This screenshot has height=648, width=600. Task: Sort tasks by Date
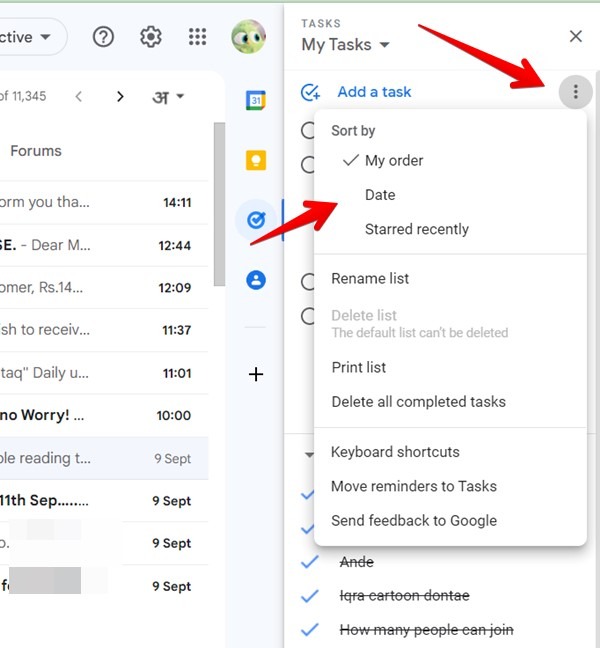450,195
